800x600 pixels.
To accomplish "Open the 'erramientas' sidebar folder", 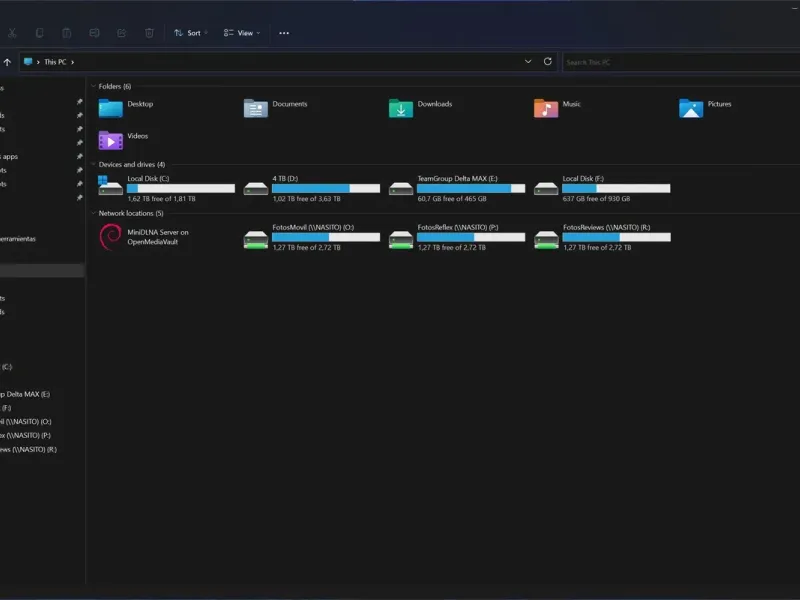I will click(18, 239).
